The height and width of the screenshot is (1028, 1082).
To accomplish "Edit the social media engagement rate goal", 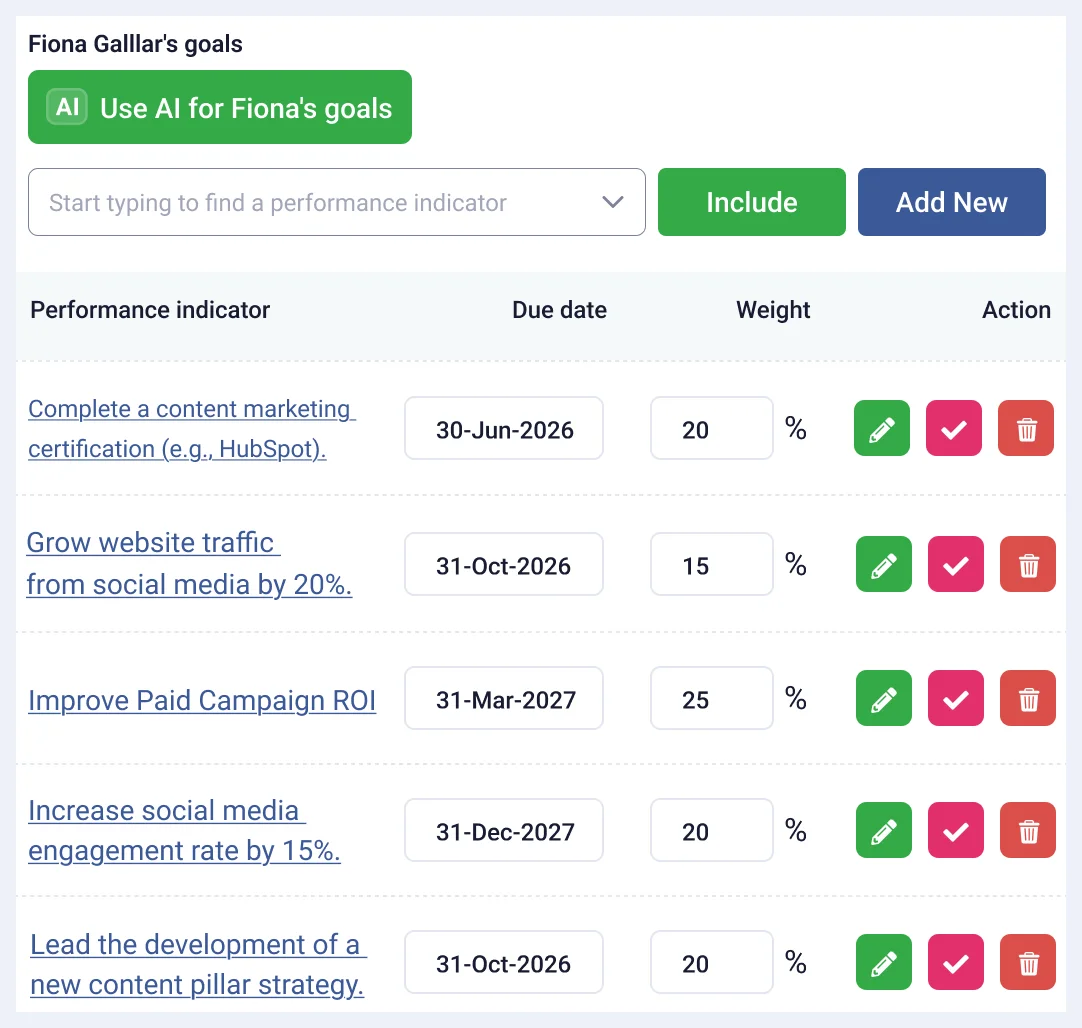I will point(883,830).
